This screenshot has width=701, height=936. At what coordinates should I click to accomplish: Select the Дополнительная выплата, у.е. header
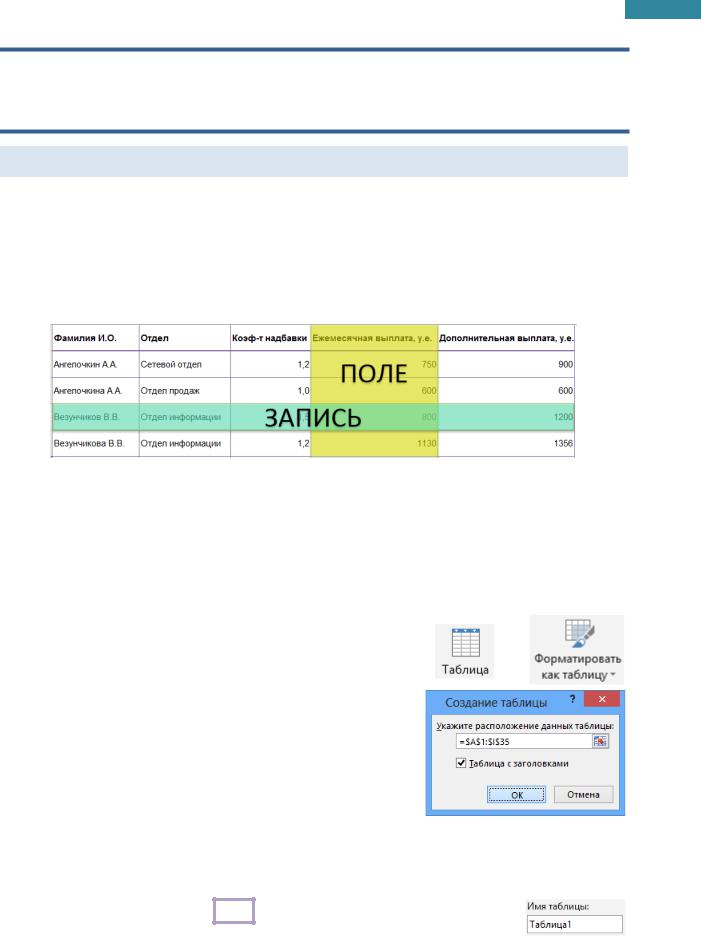506,338
